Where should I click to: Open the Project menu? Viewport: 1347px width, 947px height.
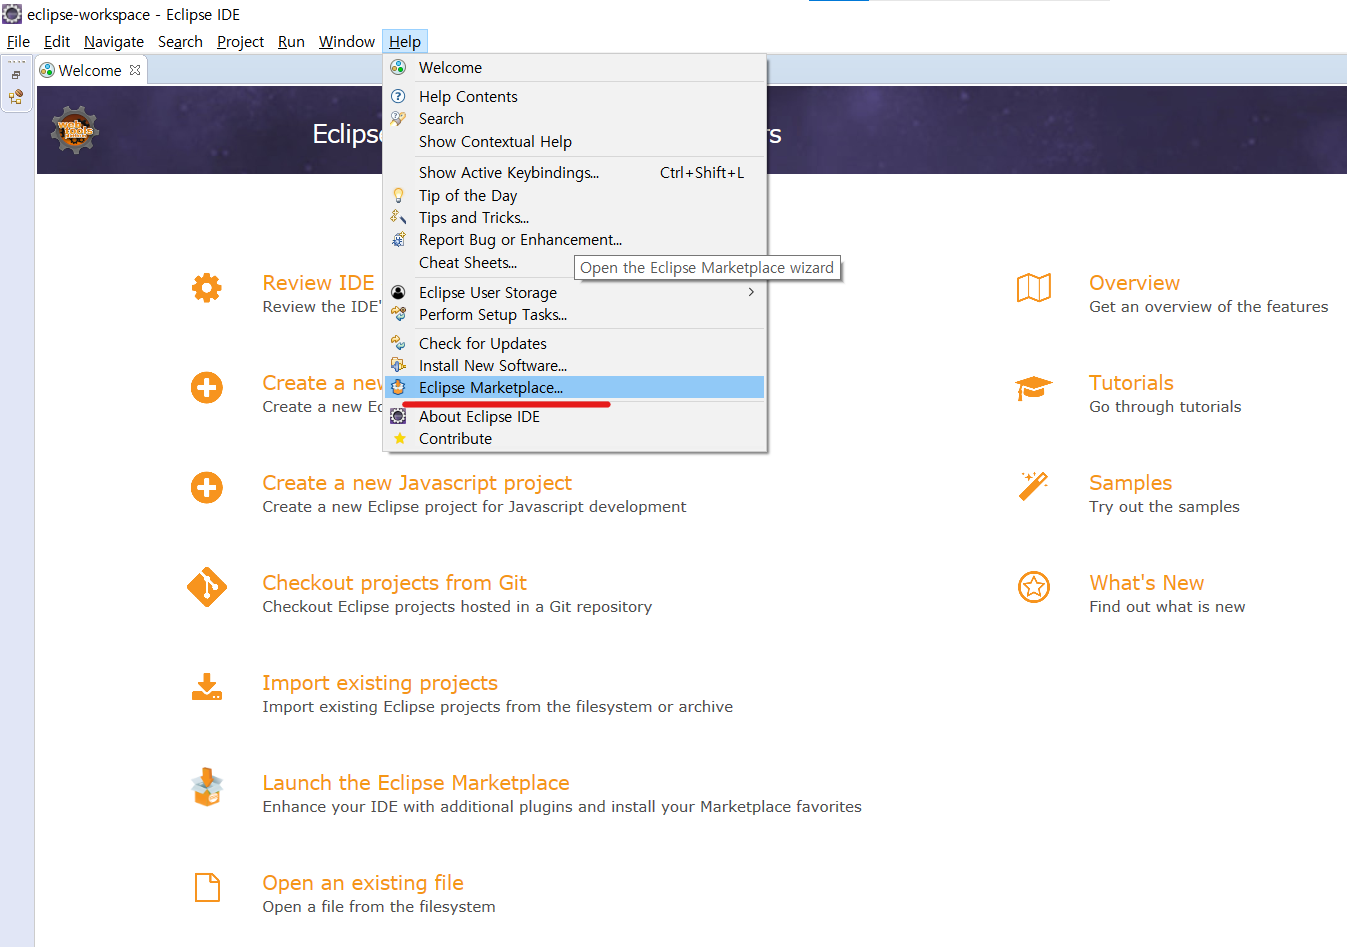[x=240, y=42]
